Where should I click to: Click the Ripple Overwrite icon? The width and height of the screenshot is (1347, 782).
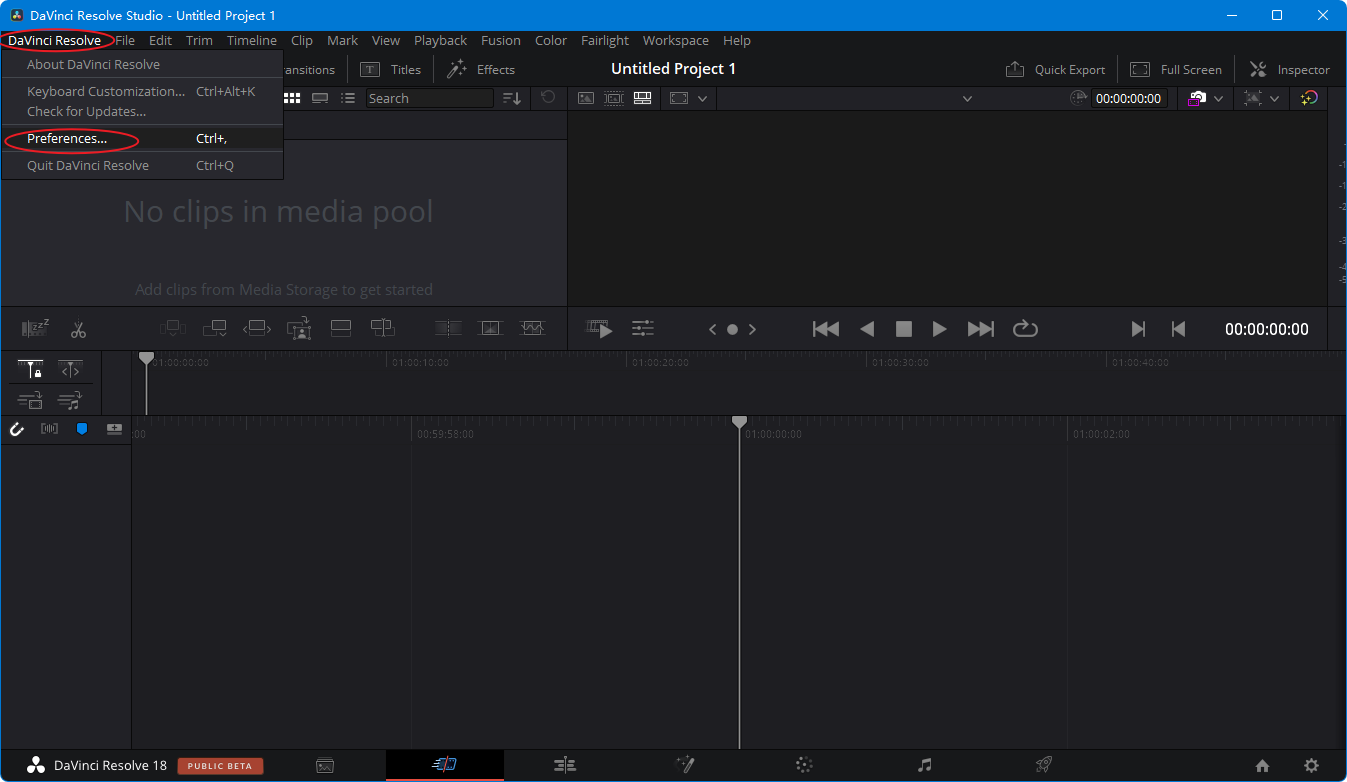pos(257,328)
